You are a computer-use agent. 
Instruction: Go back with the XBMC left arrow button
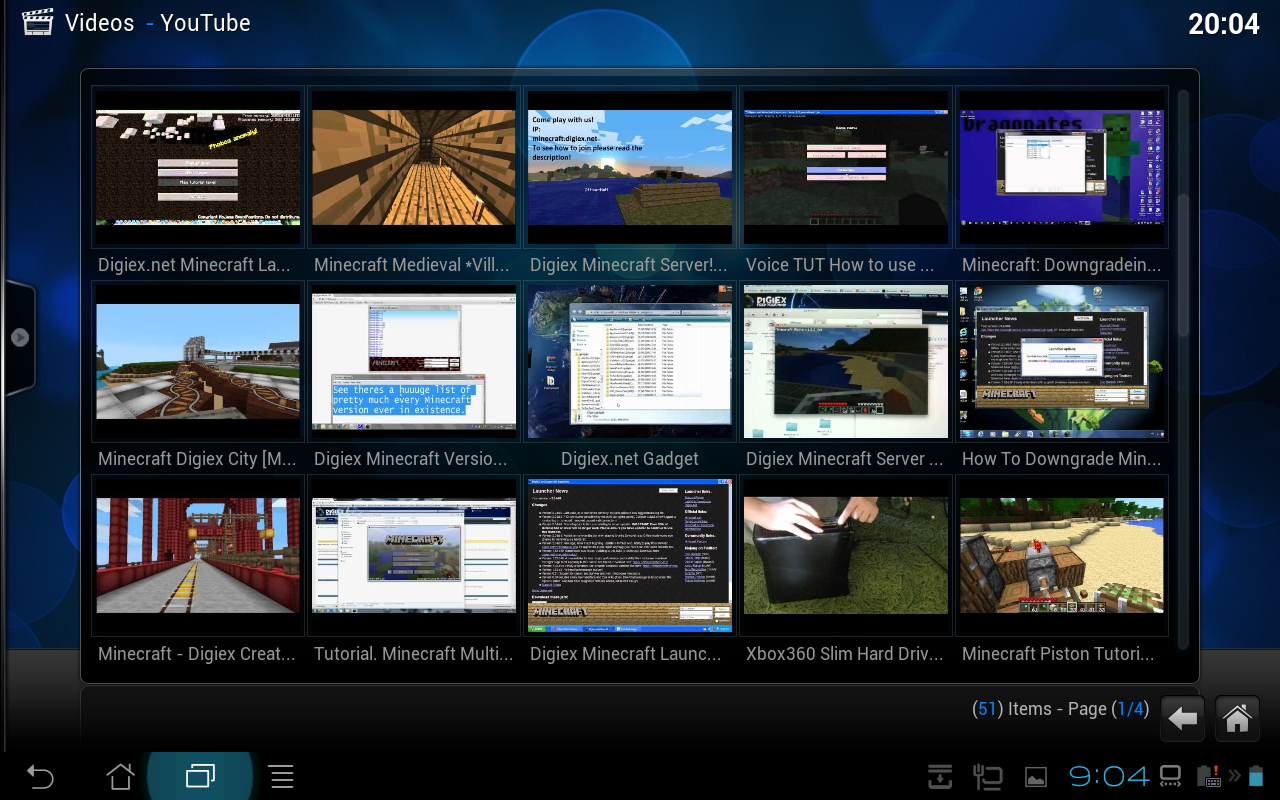1183,718
